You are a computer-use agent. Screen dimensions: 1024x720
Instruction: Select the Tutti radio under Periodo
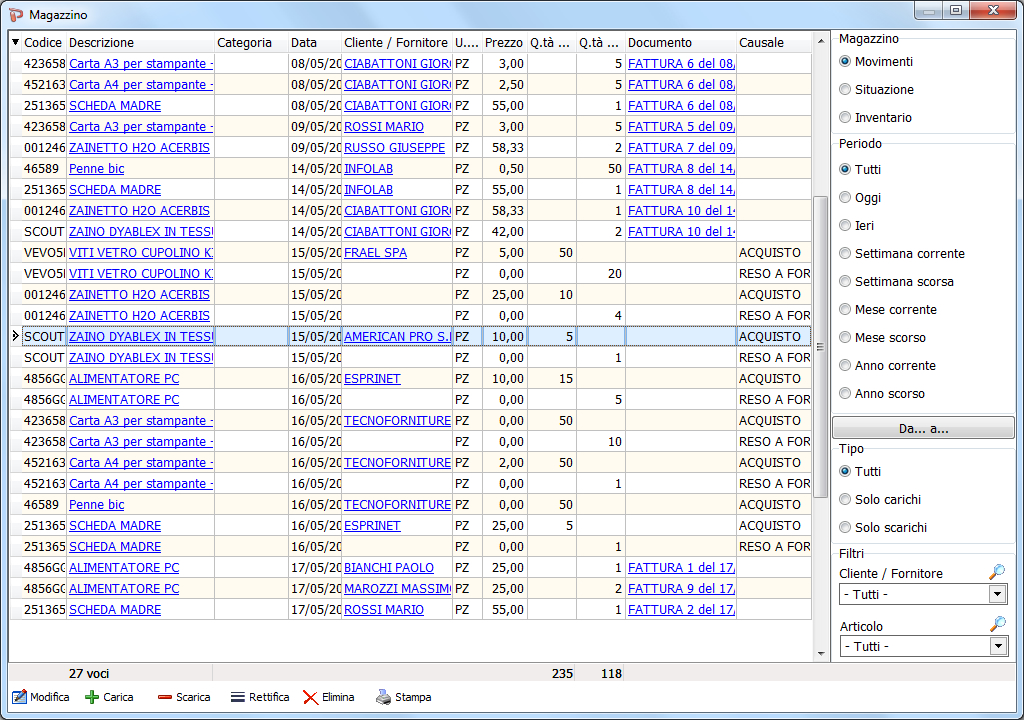pos(845,169)
